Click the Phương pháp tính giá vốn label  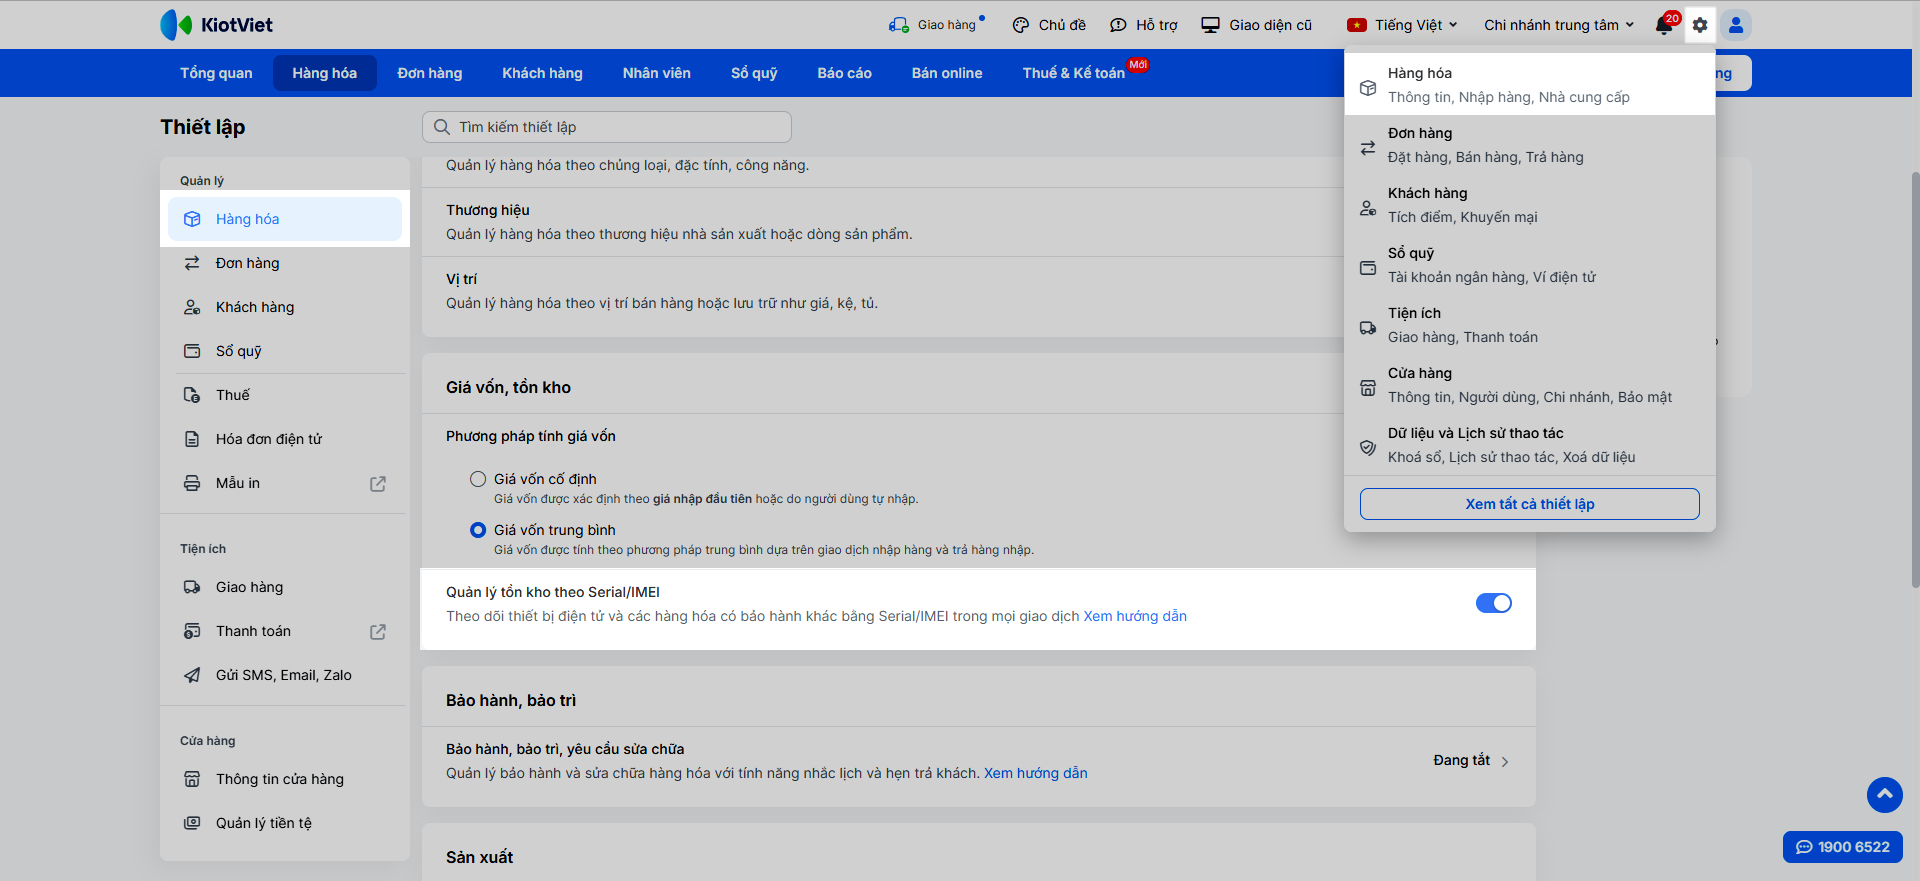click(x=531, y=436)
